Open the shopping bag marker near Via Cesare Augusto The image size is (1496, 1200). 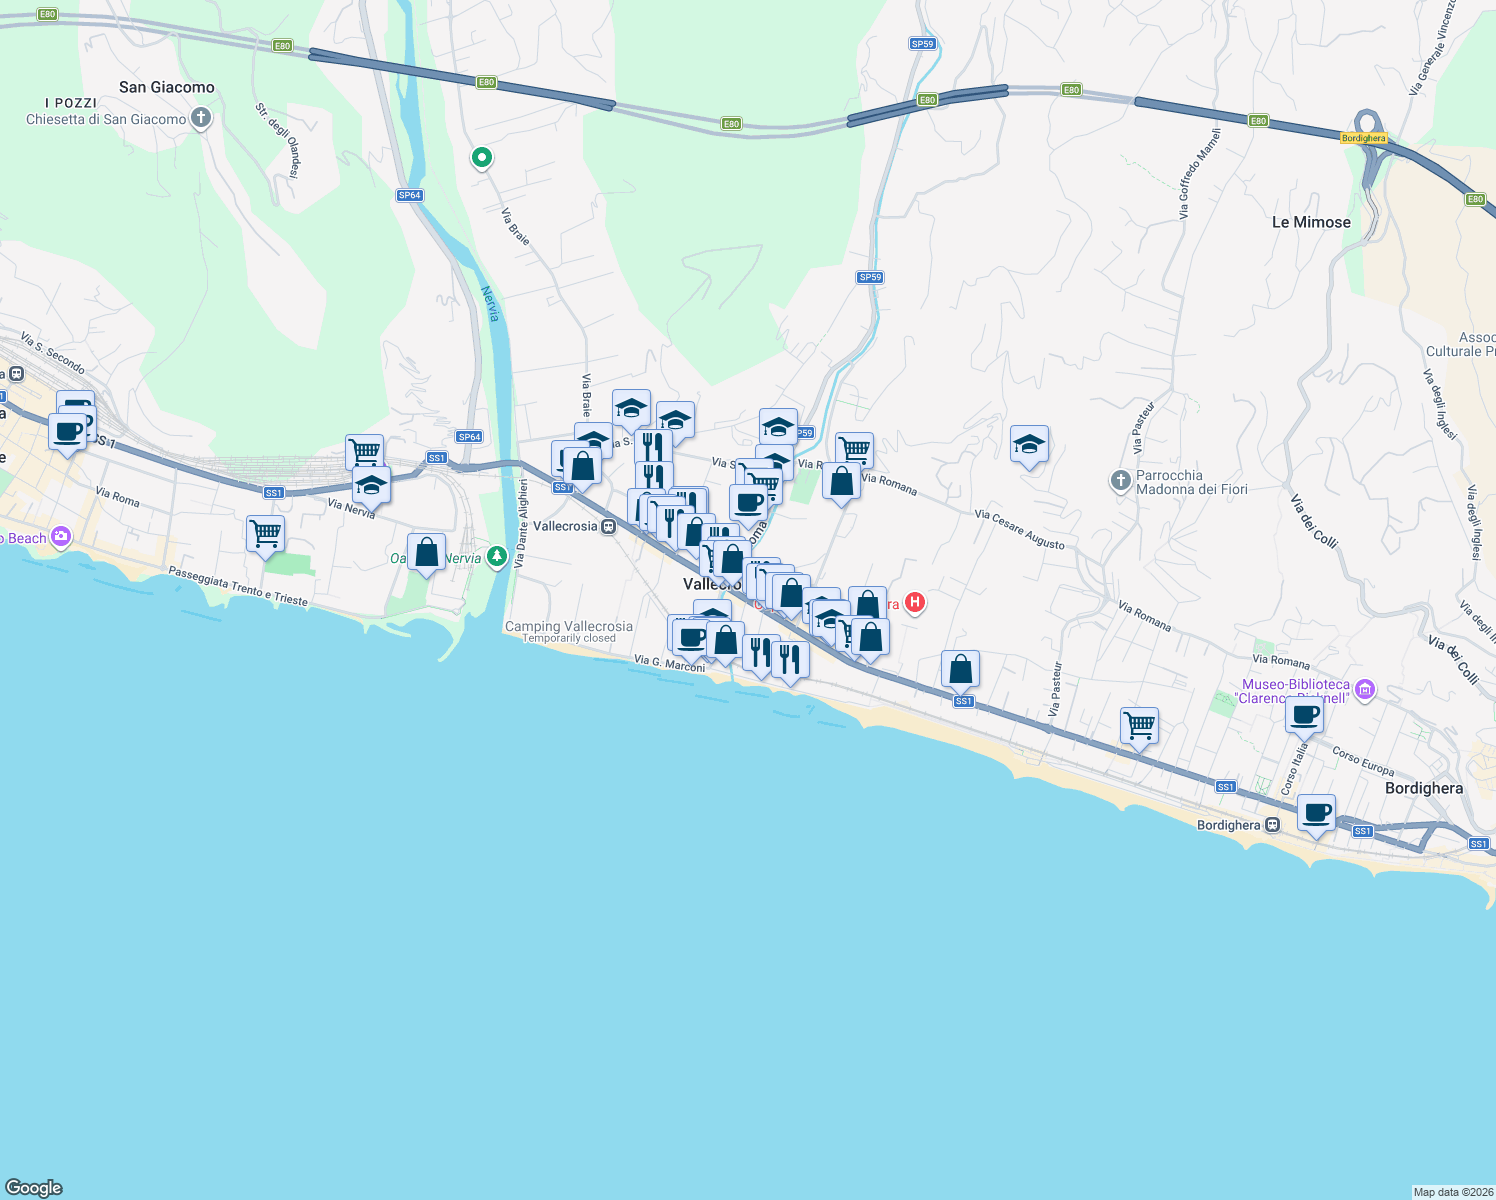coord(961,667)
